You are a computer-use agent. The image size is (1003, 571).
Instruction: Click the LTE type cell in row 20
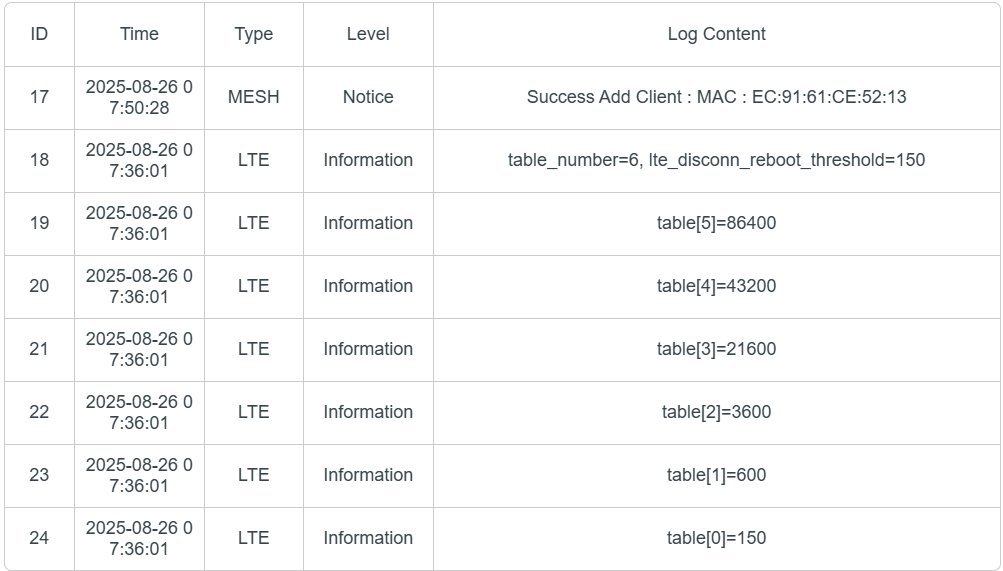tap(254, 286)
